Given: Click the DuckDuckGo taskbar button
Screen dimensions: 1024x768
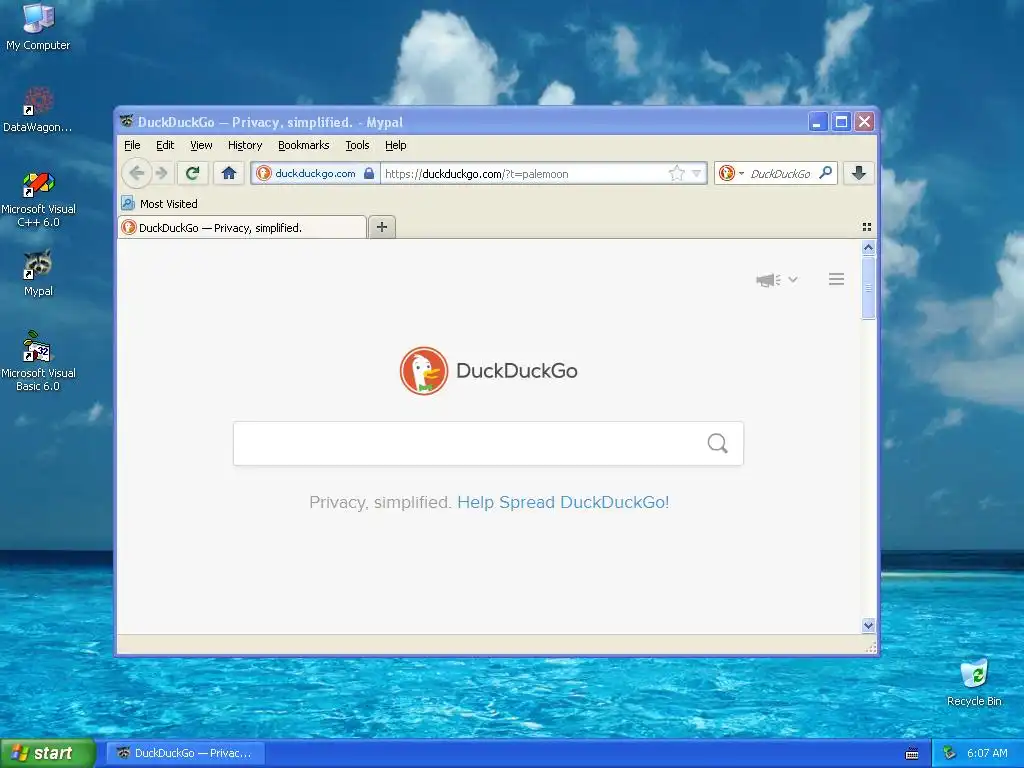Looking at the screenshot, I should pos(186,753).
